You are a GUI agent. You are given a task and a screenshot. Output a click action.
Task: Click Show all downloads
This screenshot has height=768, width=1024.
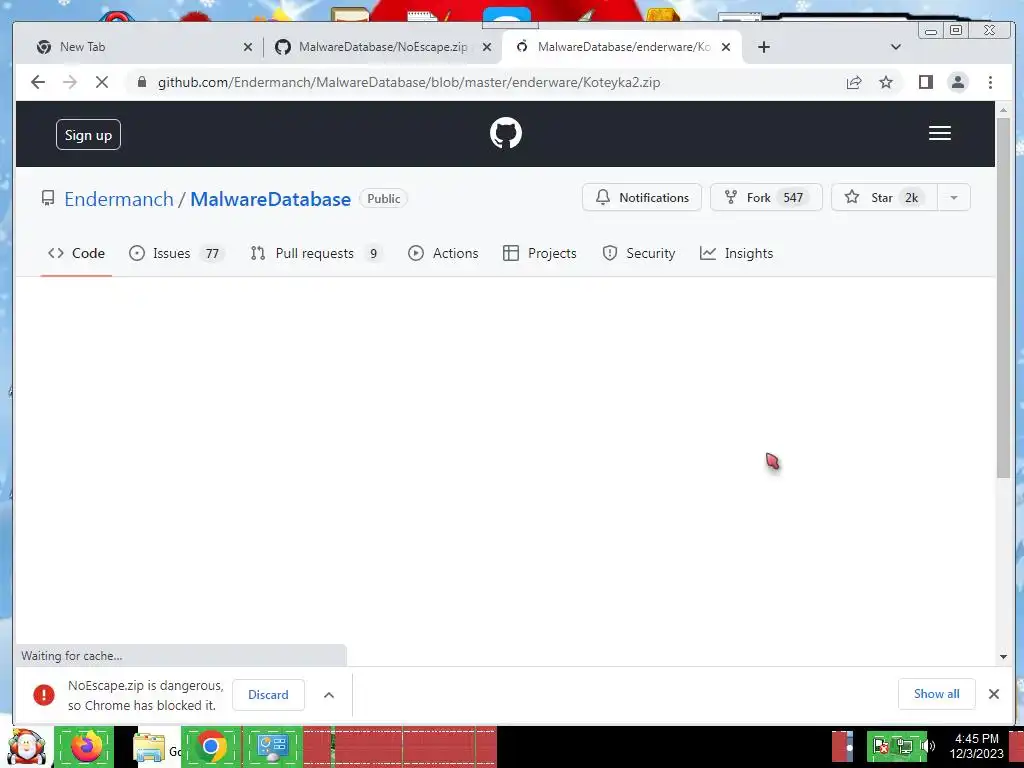tap(936, 694)
